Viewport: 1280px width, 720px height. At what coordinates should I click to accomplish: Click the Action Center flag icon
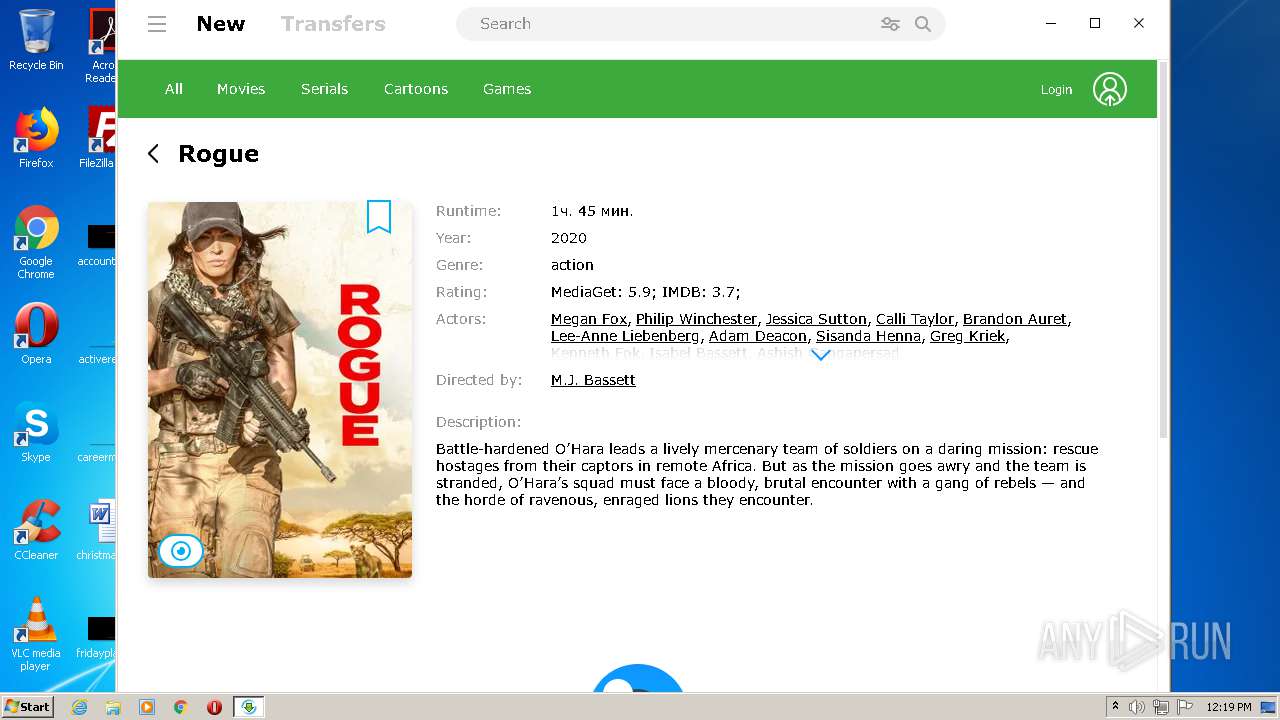point(1185,707)
